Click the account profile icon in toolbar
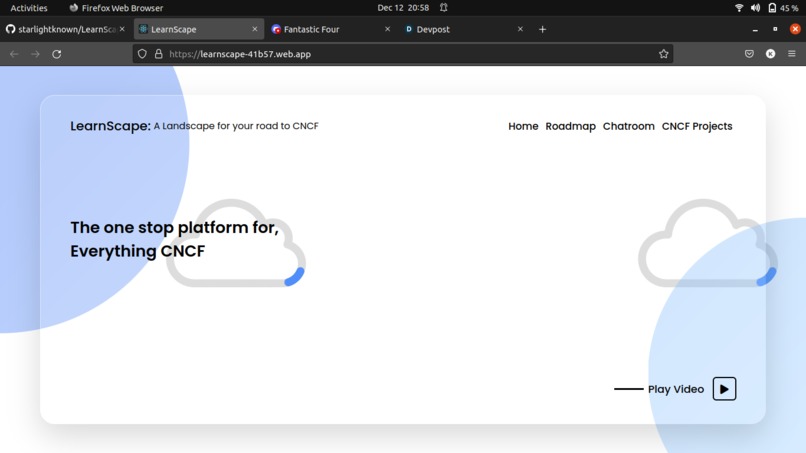 (x=771, y=54)
